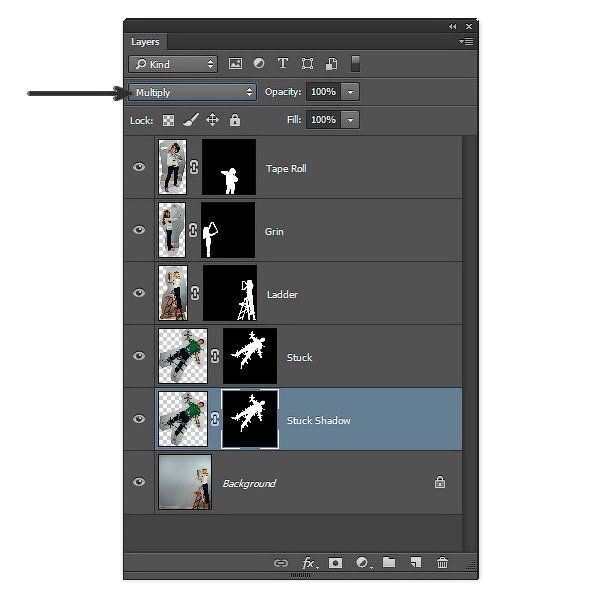Click the Opacity 100% value field

[x=323, y=92]
